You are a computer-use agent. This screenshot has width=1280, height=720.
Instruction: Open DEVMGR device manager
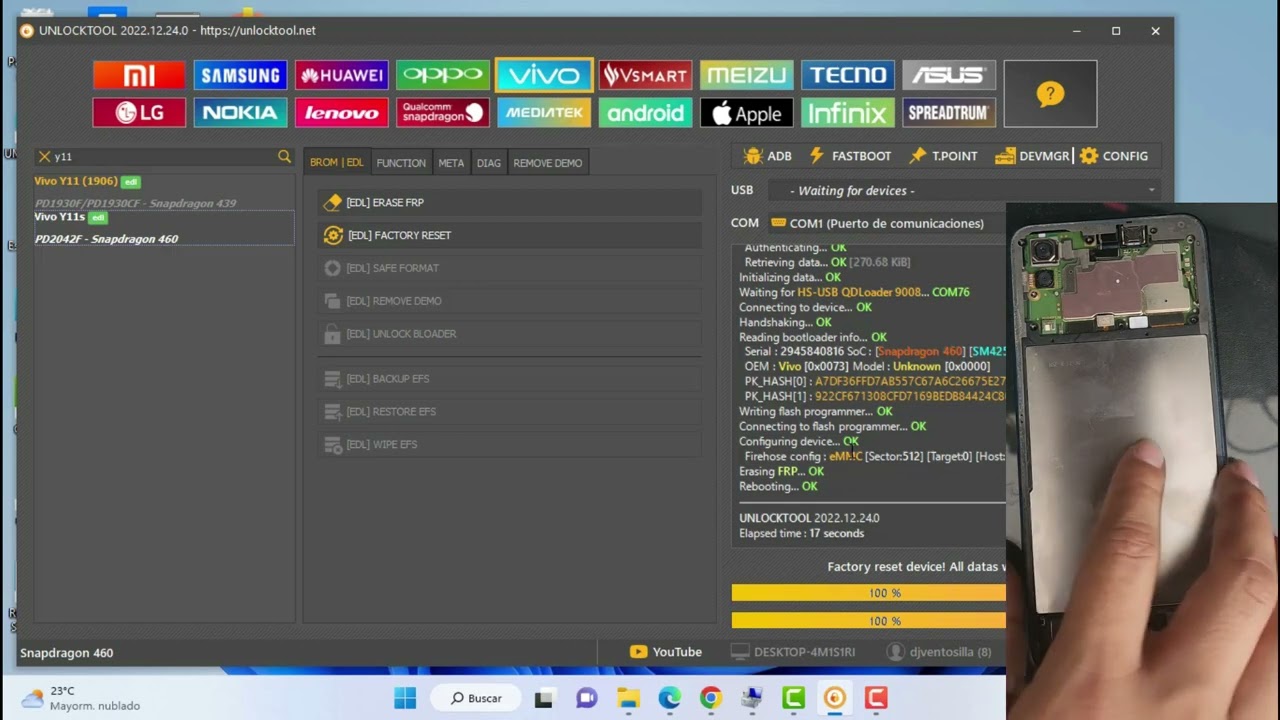tap(1032, 156)
